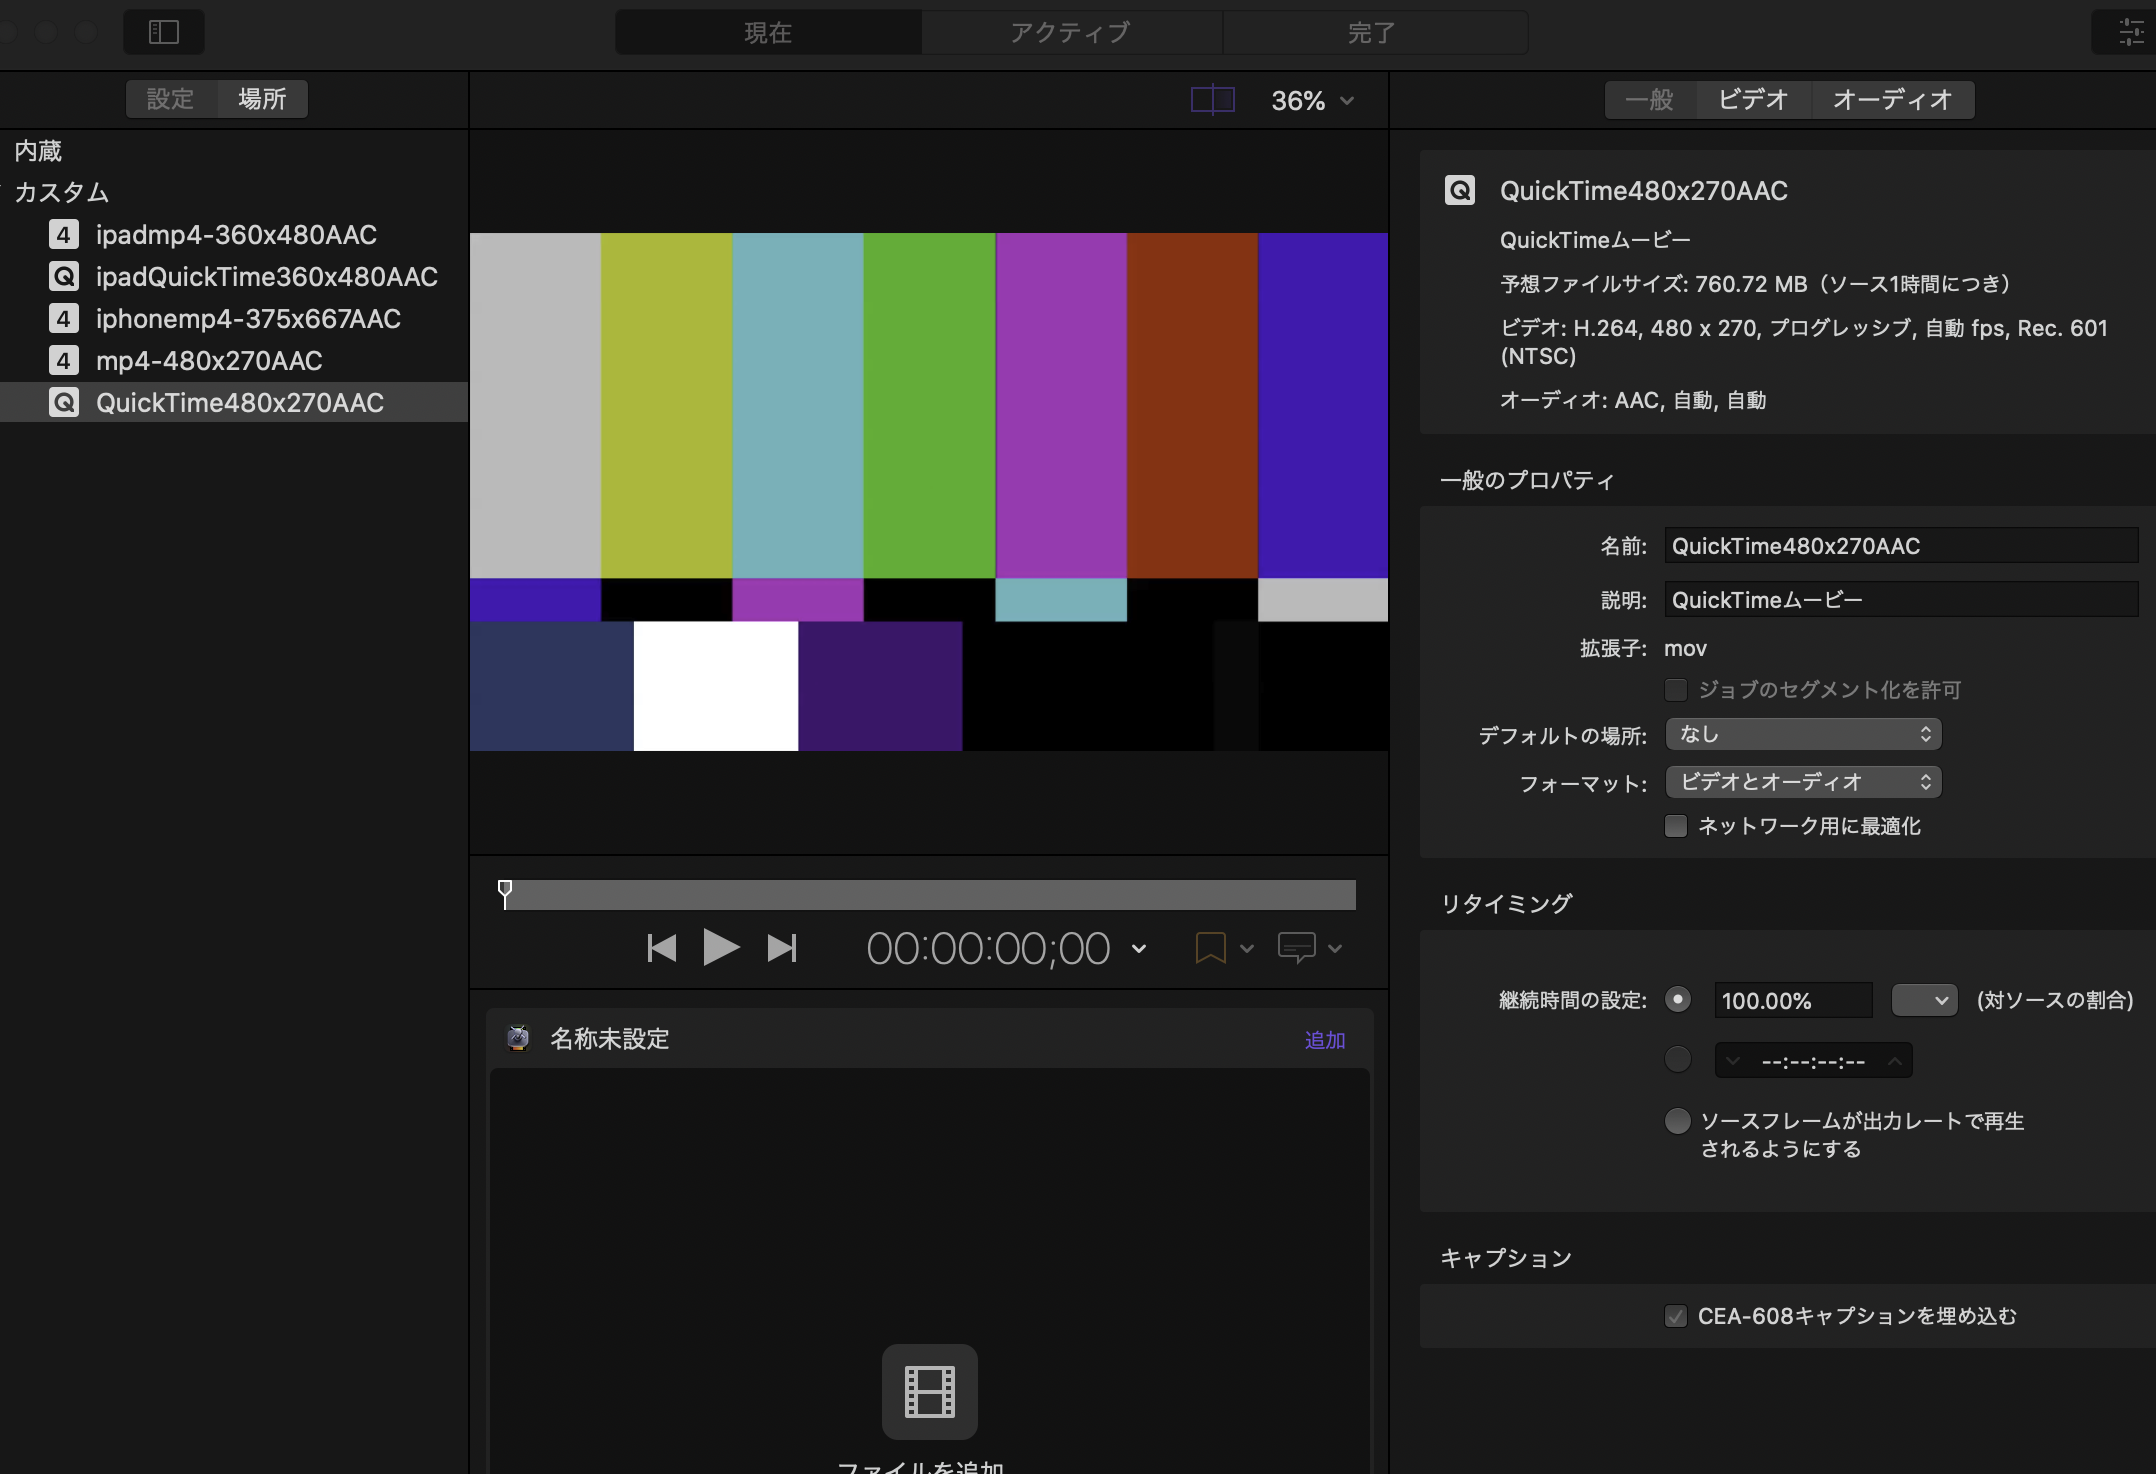
Task: Open the inspector sliders icon
Action: point(2130,32)
